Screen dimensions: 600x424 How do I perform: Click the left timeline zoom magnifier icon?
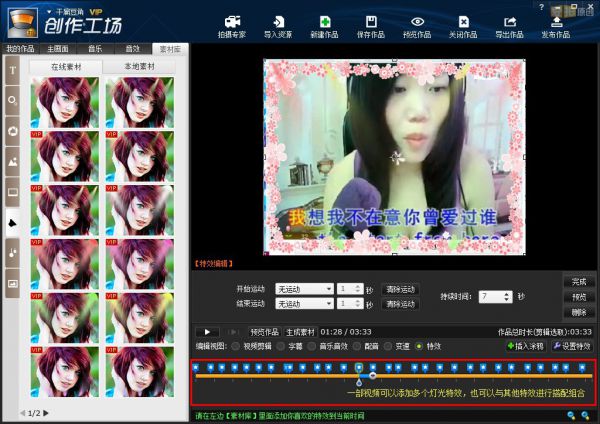pyautogui.click(x=571, y=415)
